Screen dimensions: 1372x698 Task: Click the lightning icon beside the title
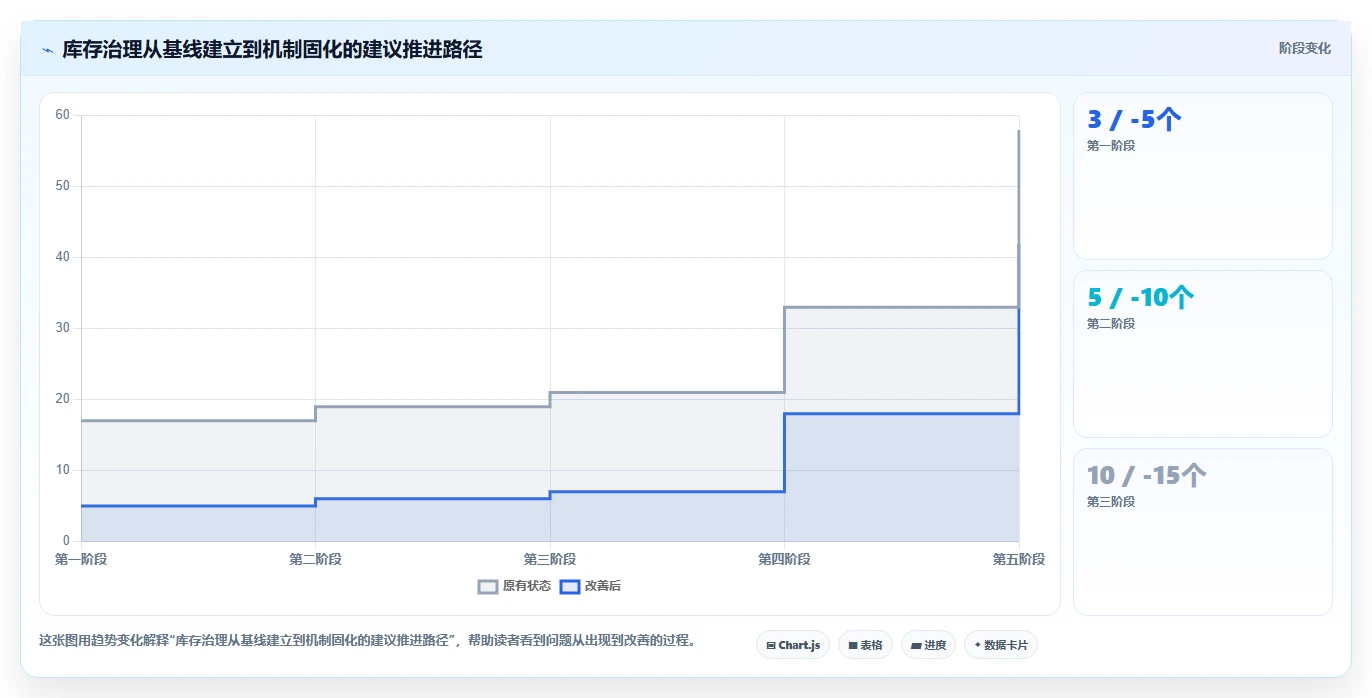tap(47, 49)
